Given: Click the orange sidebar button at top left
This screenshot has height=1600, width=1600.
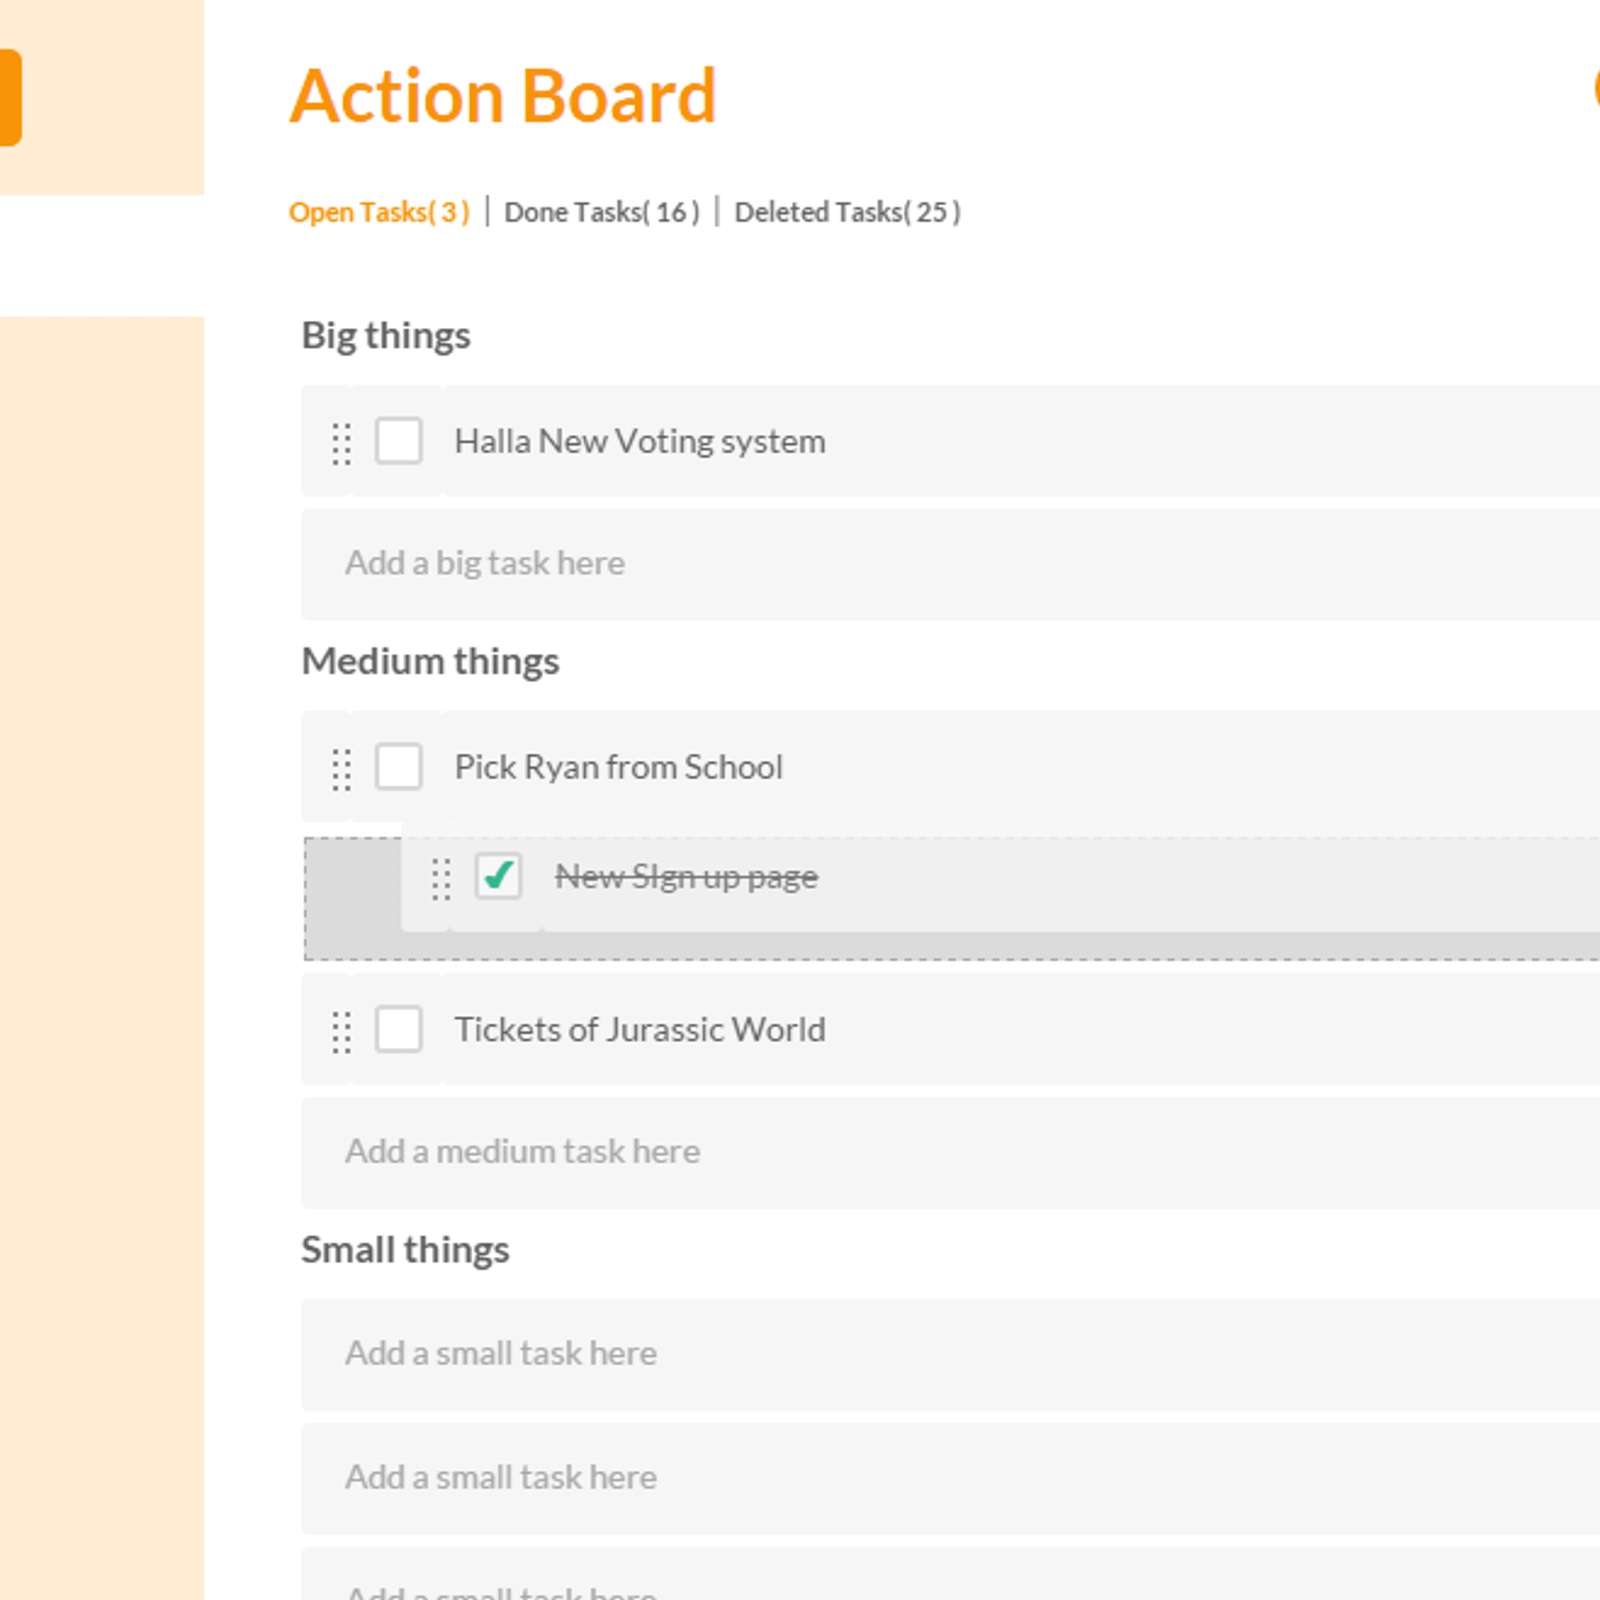Looking at the screenshot, I should point(10,98).
